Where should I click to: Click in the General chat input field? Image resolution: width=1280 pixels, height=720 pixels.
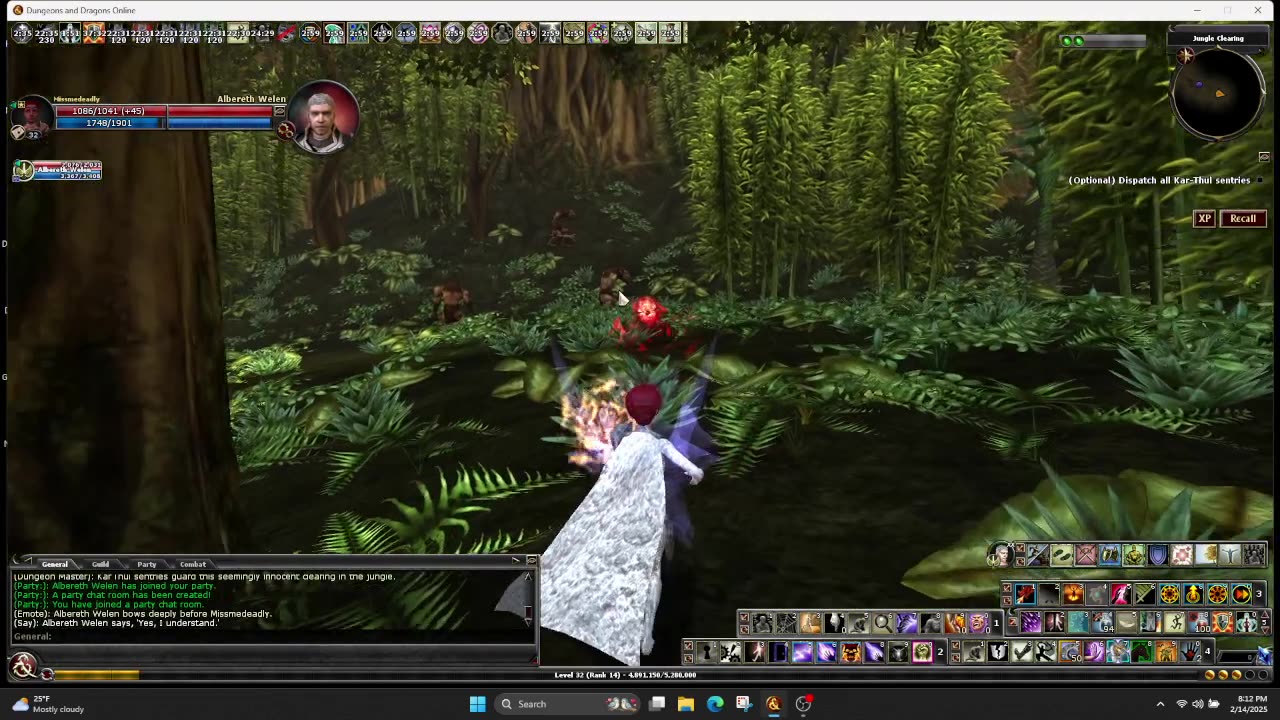point(274,636)
